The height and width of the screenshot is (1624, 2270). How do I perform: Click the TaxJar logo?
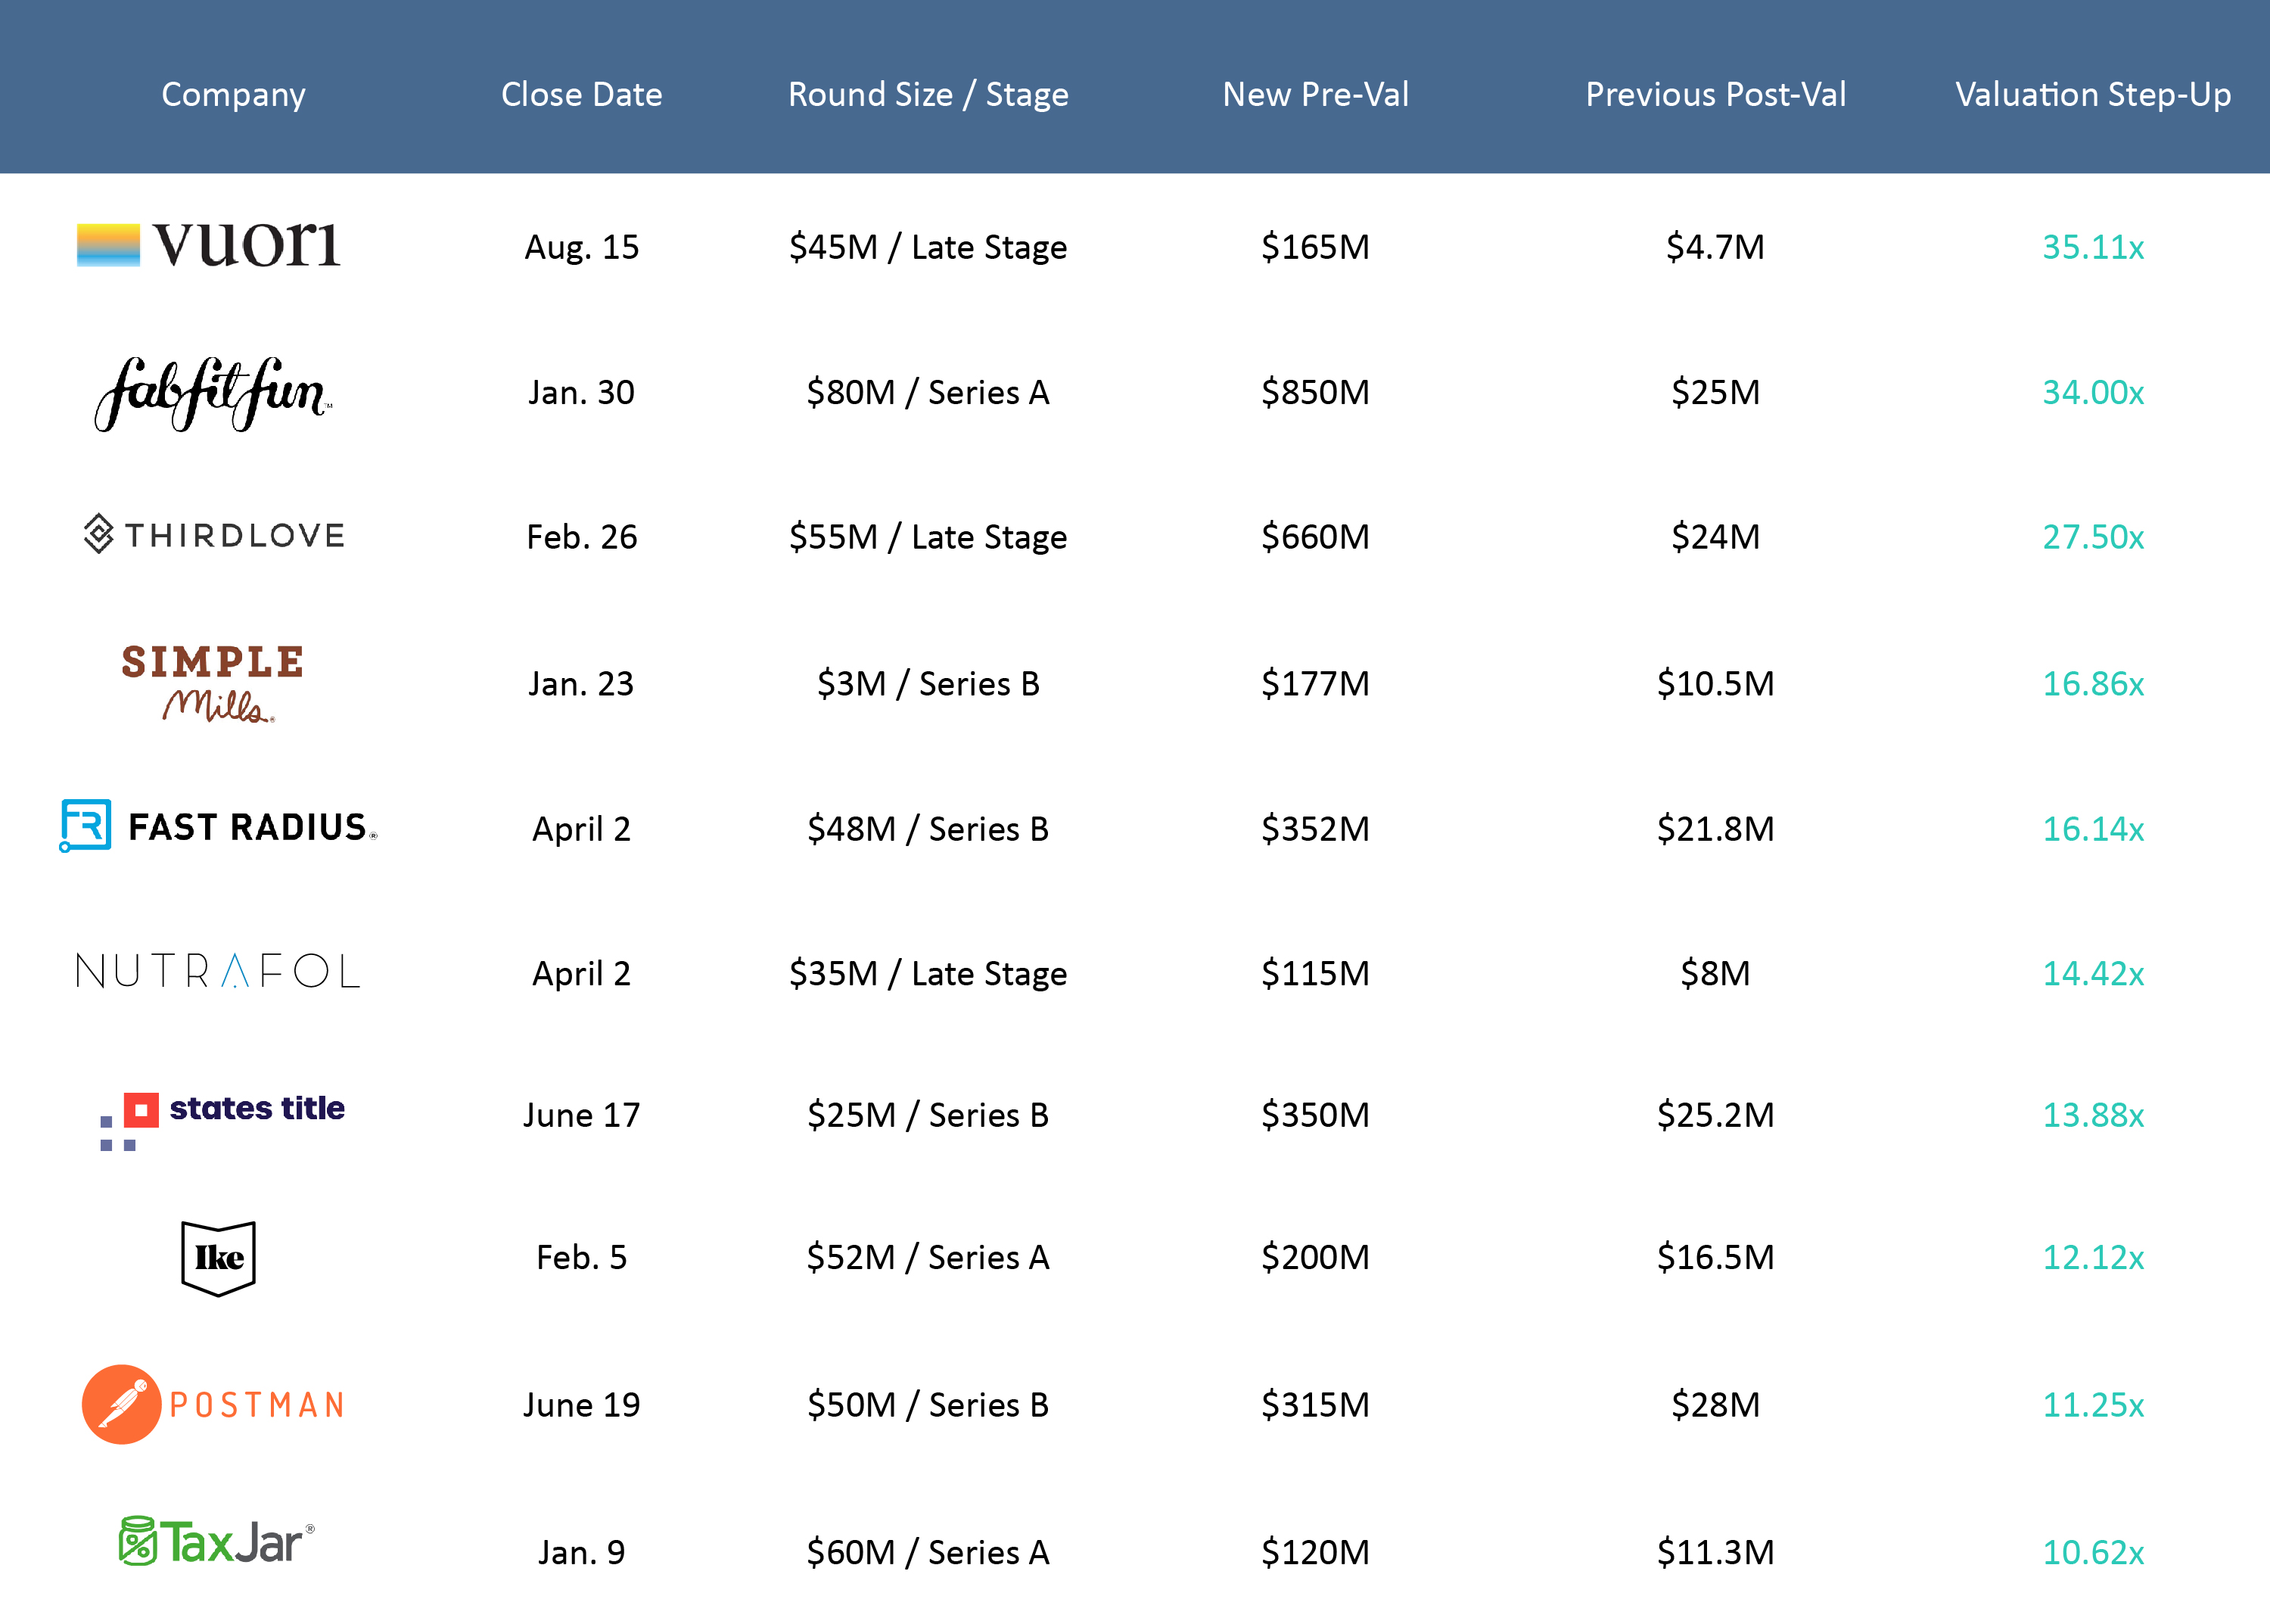(x=217, y=1541)
